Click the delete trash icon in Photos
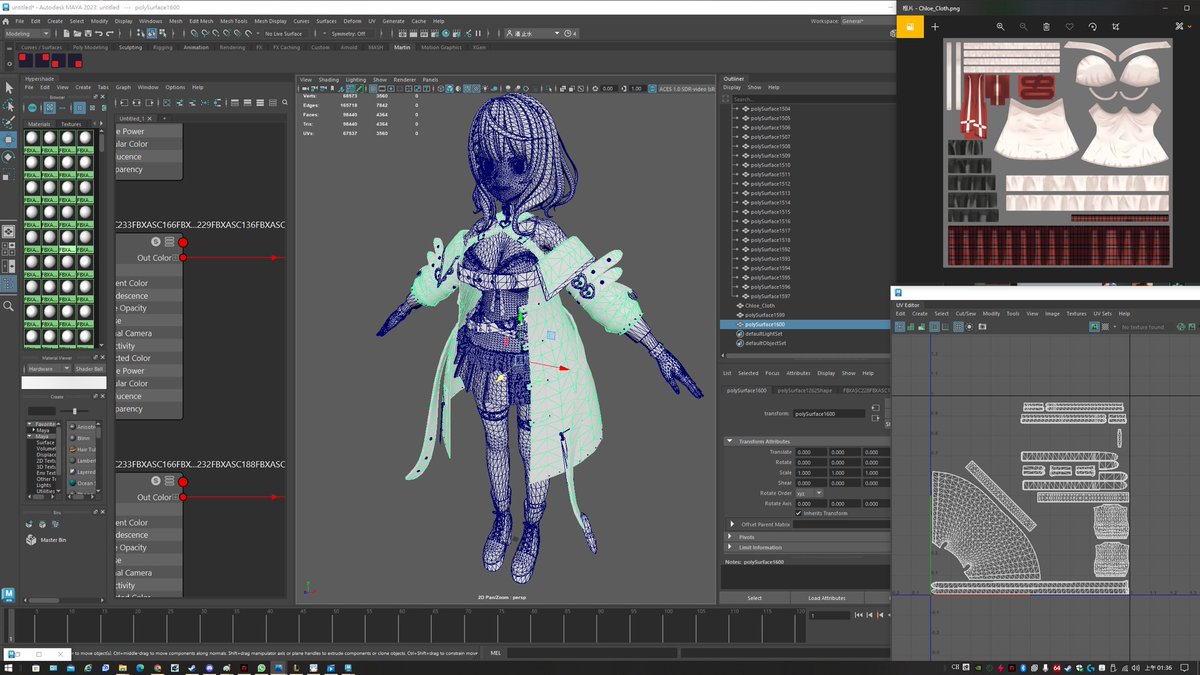This screenshot has height=675, width=1200. pos(1046,27)
